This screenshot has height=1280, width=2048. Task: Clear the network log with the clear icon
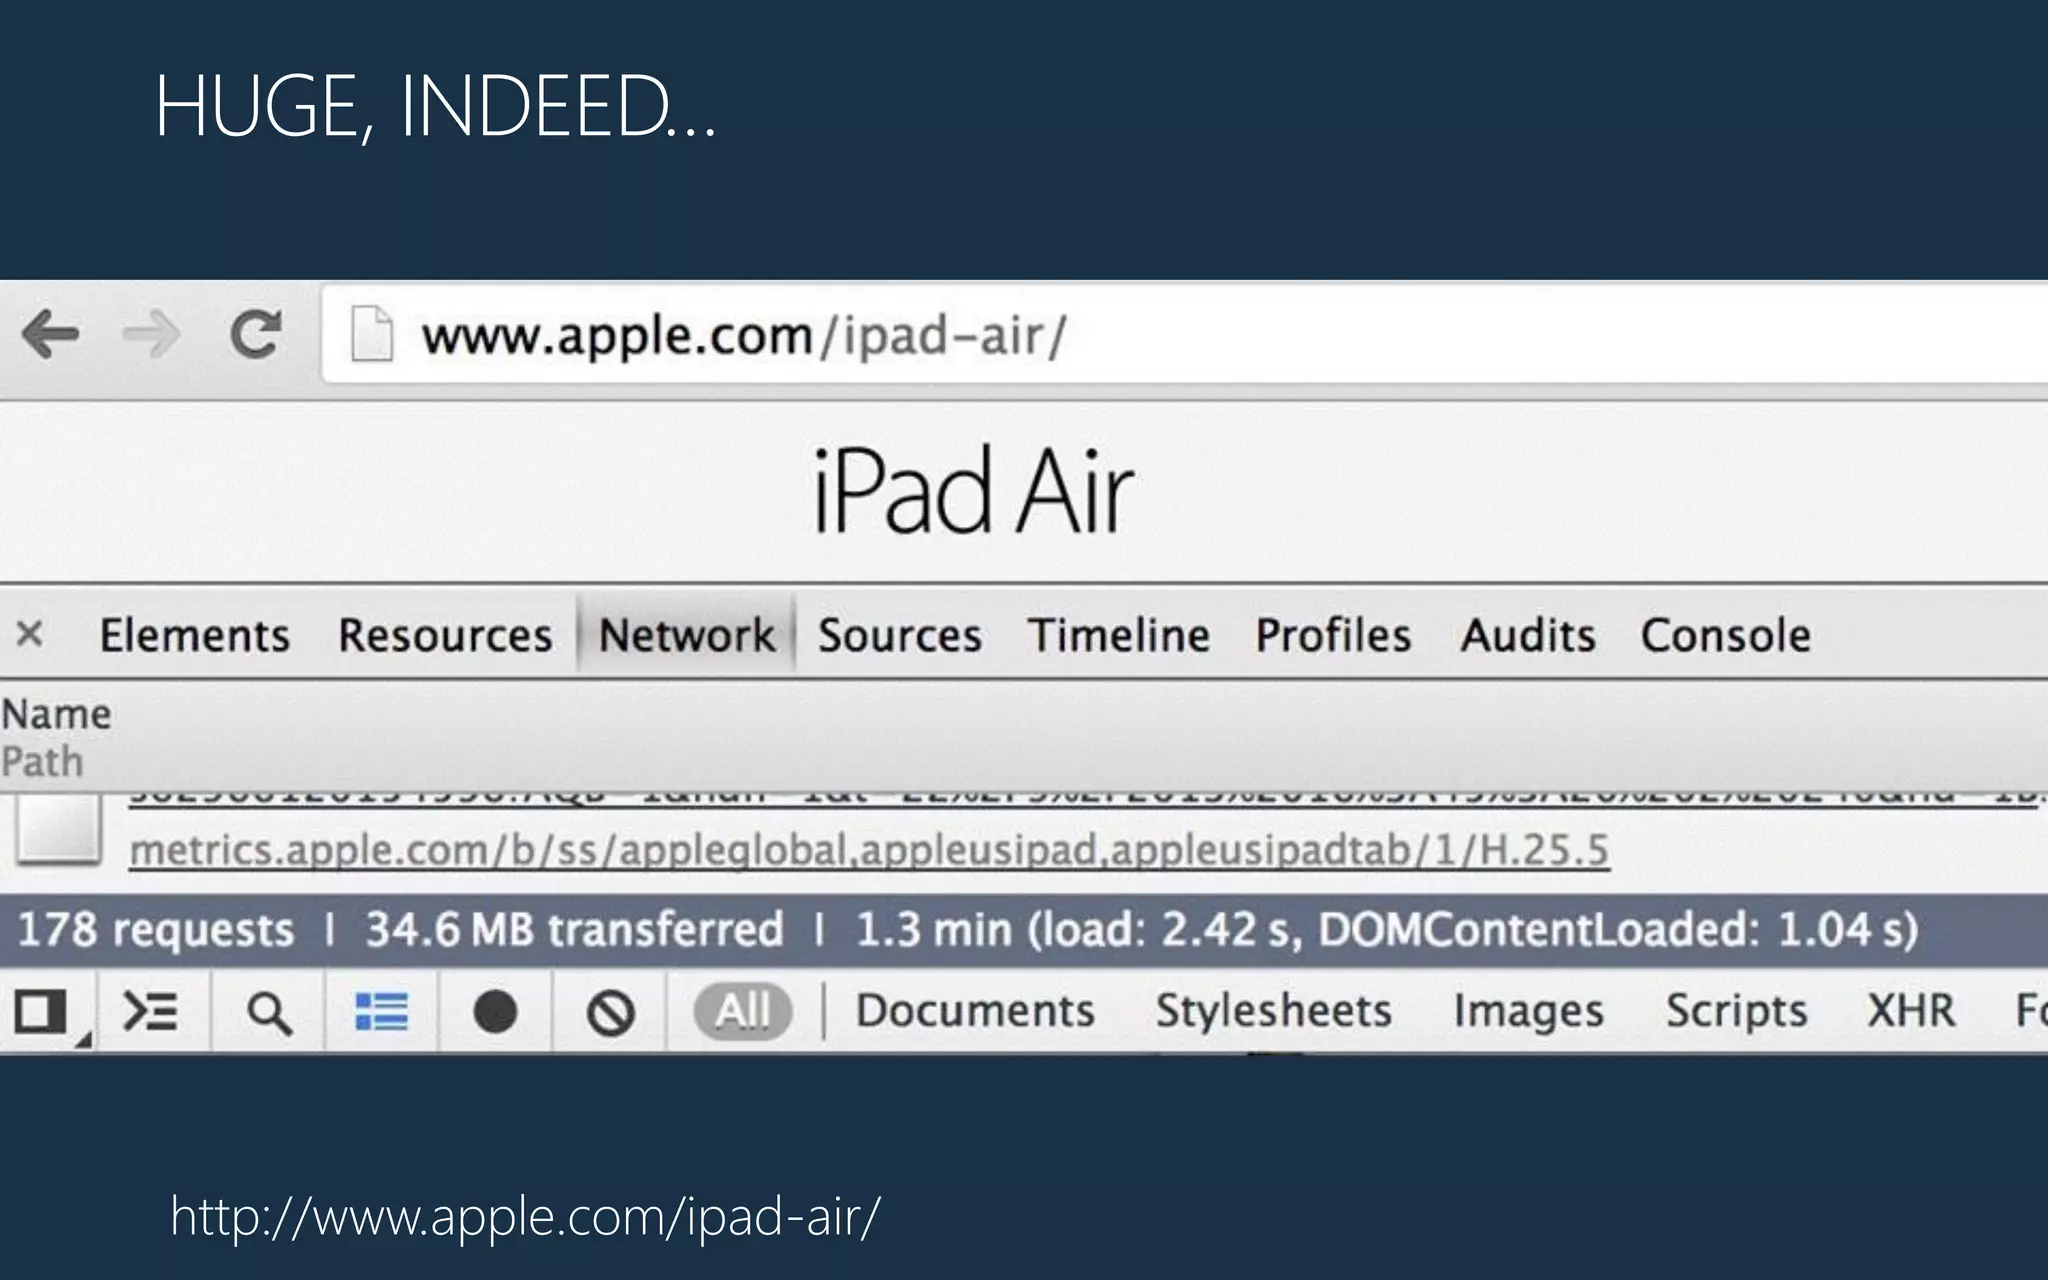pyautogui.click(x=611, y=1011)
